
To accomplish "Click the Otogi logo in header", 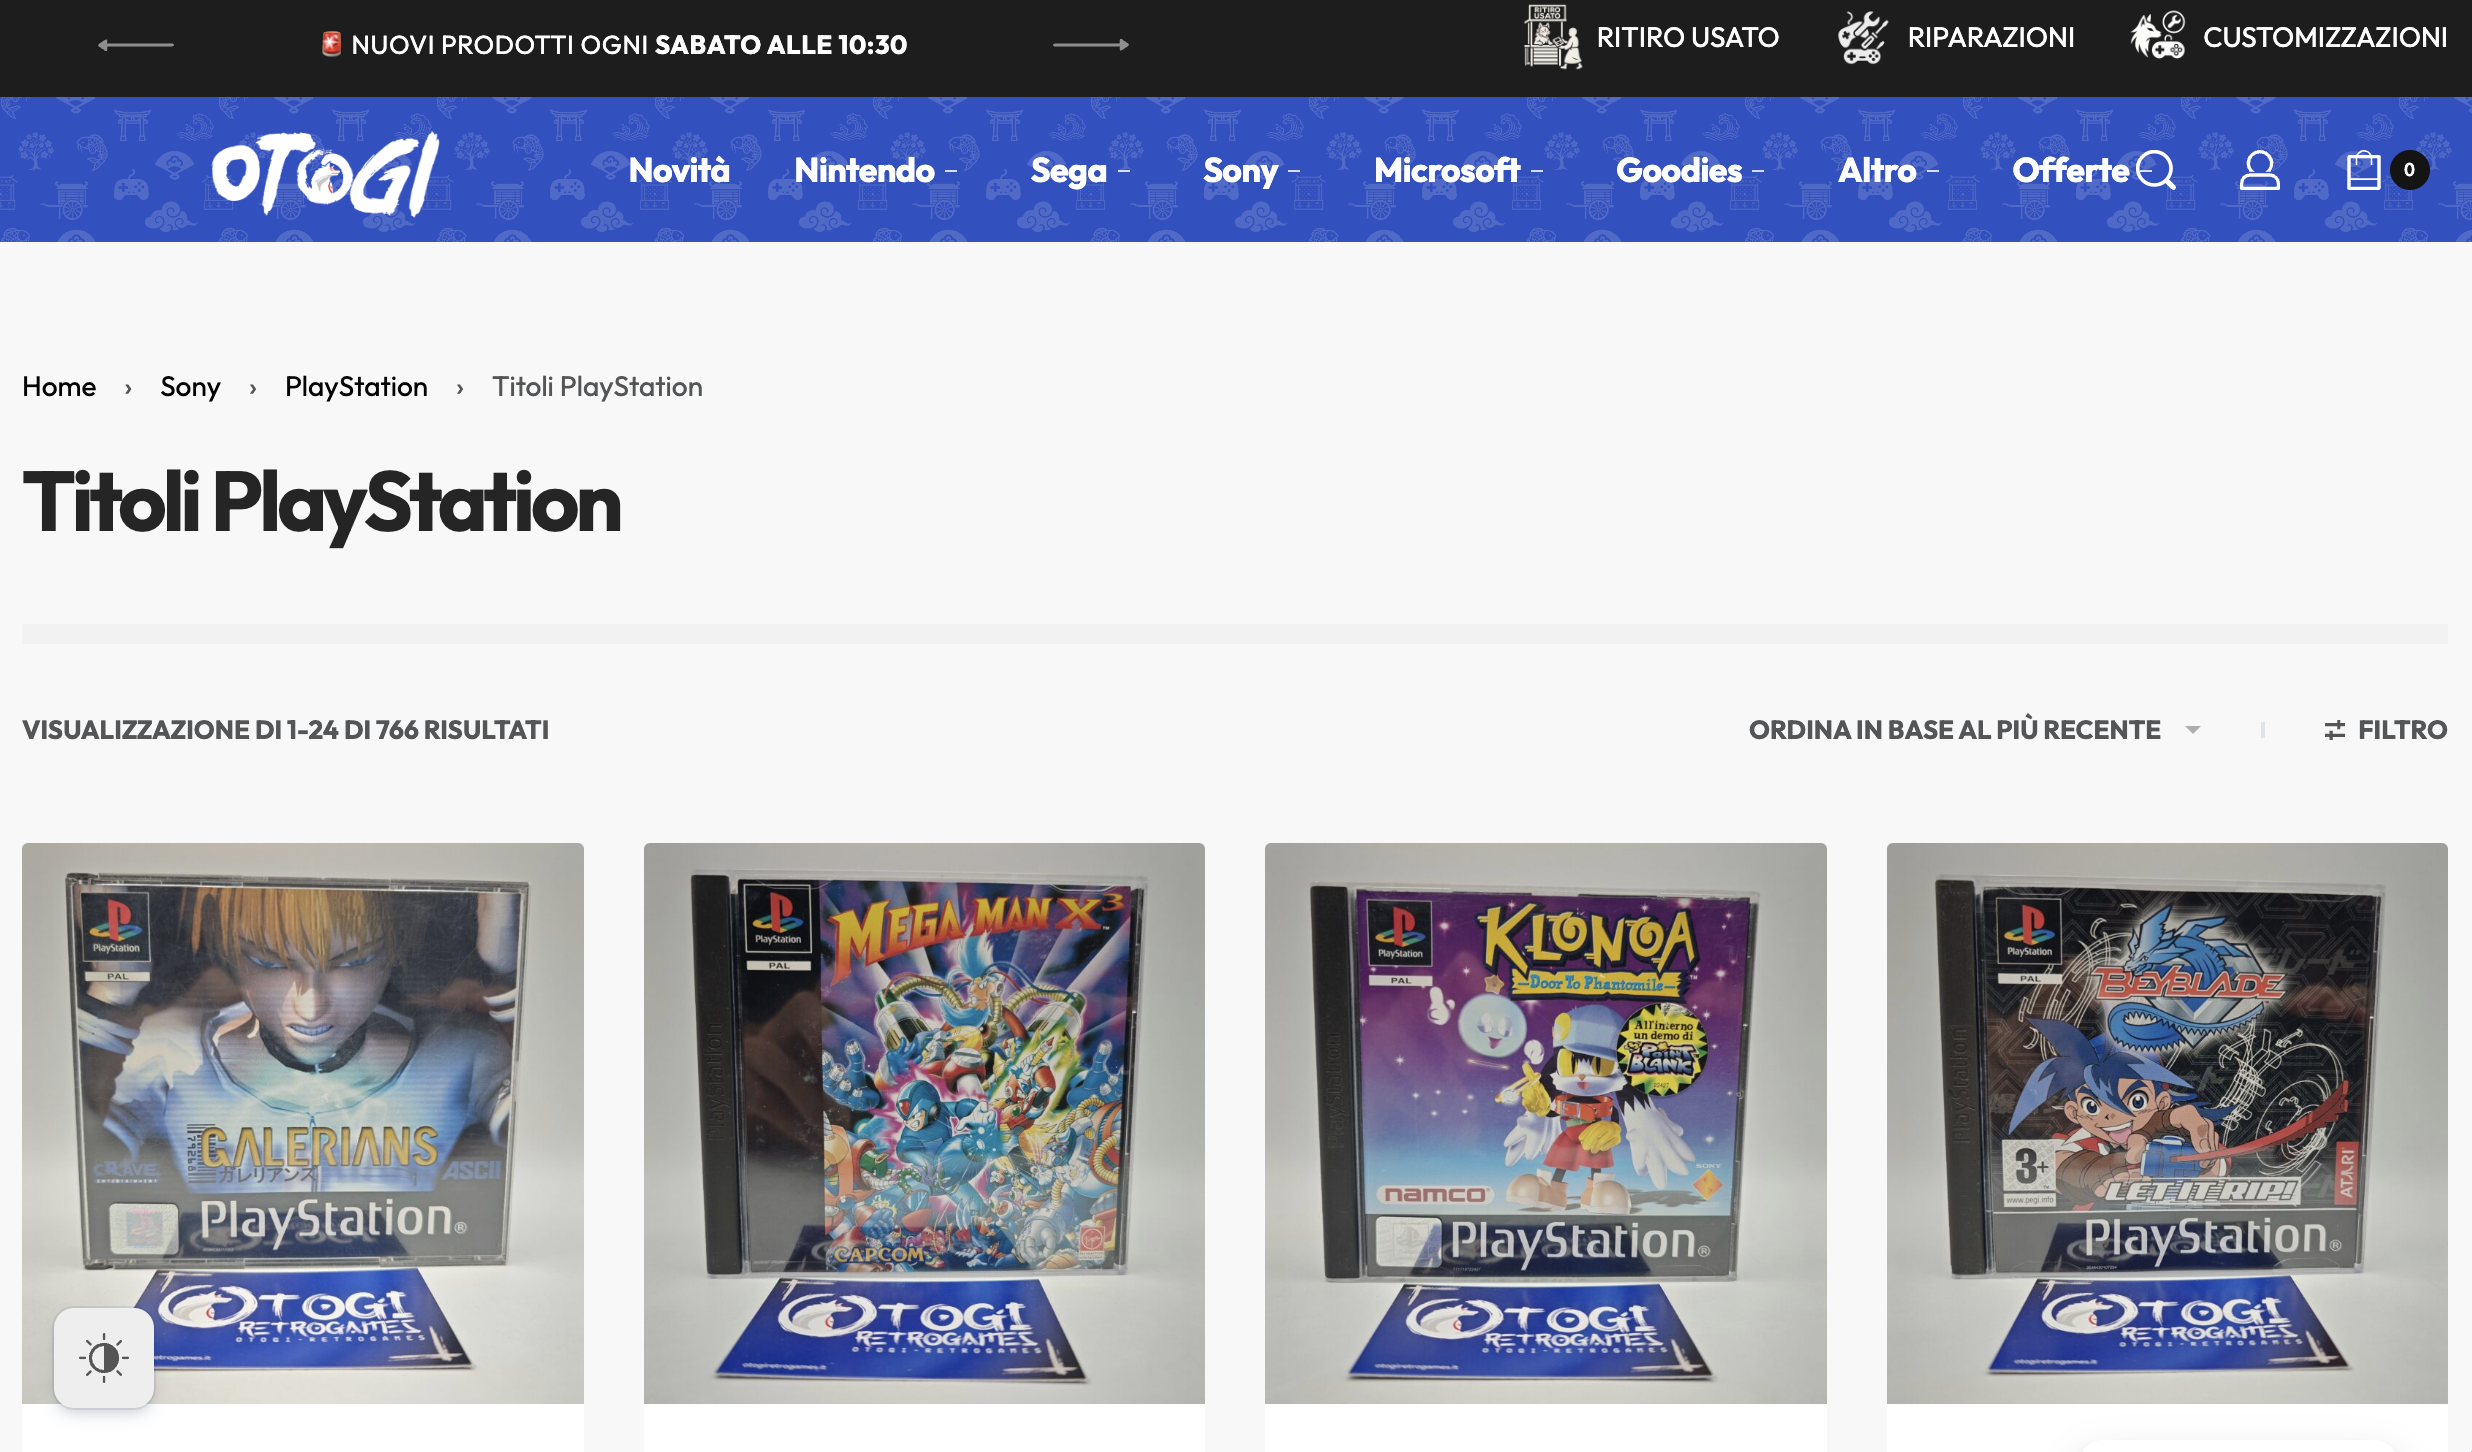I will [x=325, y=172].
